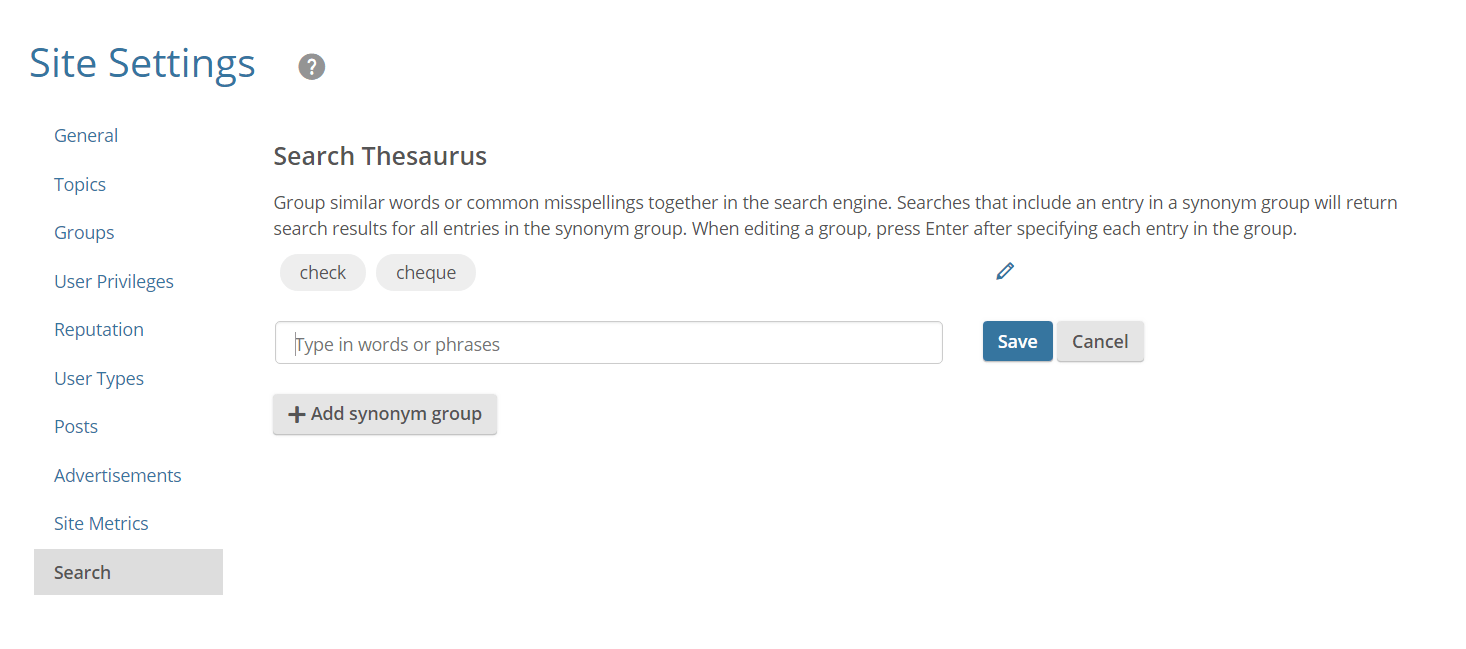Screen dimensions: 1466x649
Task: View Advertisements settings
Action: point(117,475)
